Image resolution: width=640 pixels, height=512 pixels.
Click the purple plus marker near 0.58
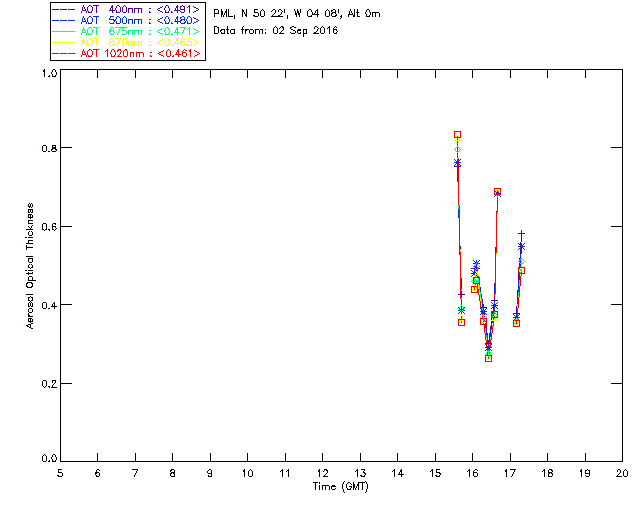(521, 234)
